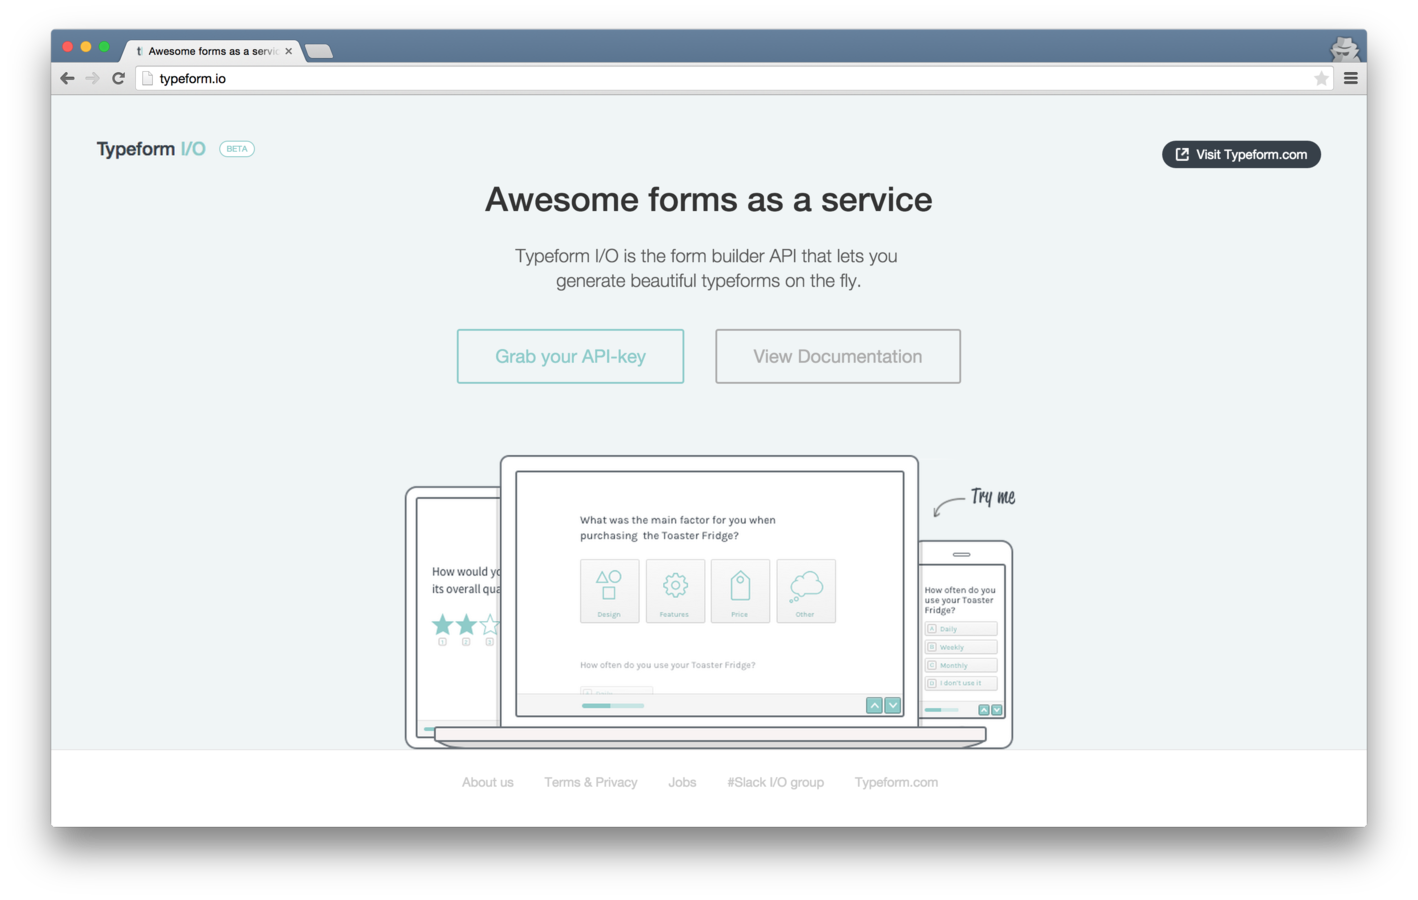Click the up arrow on phone form

click(984, 710)
